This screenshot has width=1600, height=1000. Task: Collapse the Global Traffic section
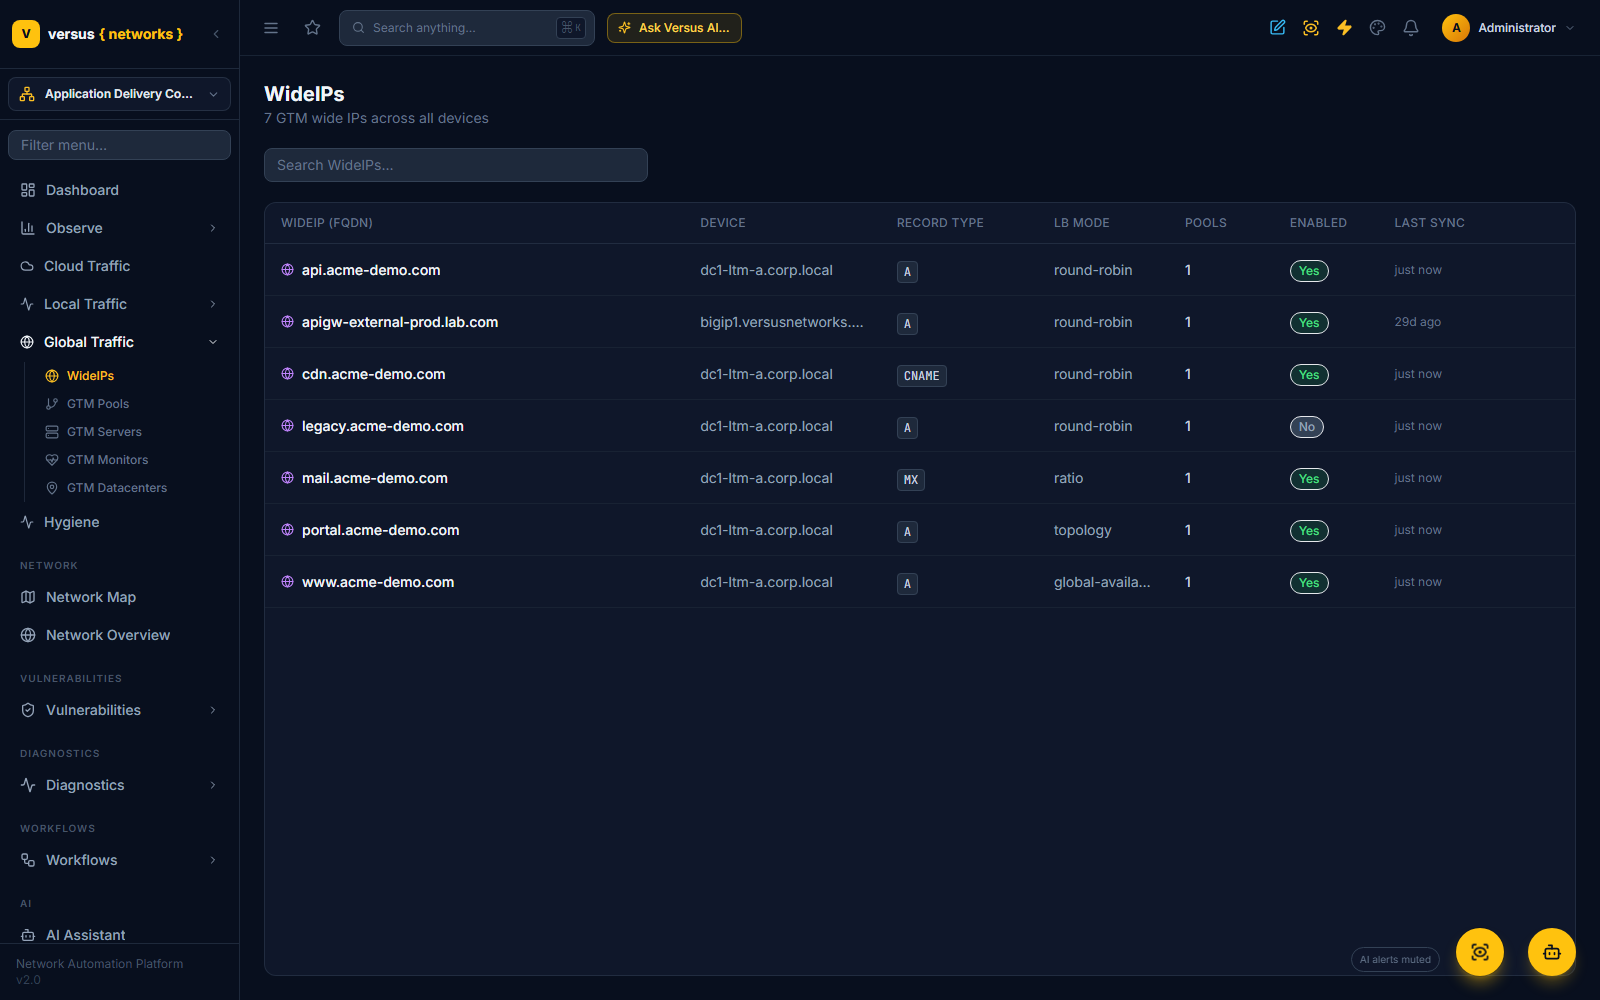[120, 342]
